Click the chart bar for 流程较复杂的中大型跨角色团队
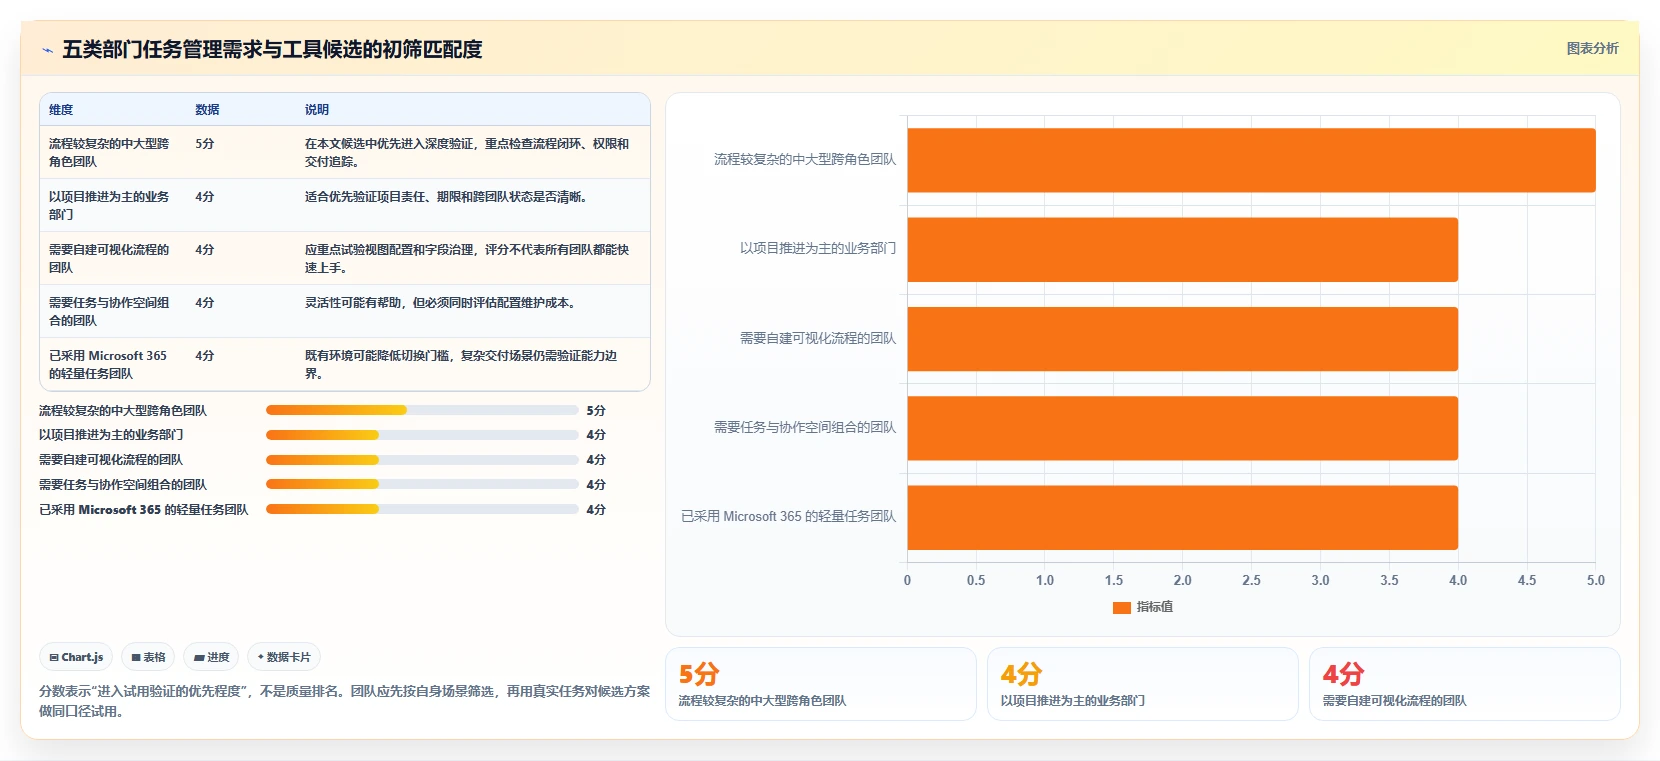 point(1251,160)
